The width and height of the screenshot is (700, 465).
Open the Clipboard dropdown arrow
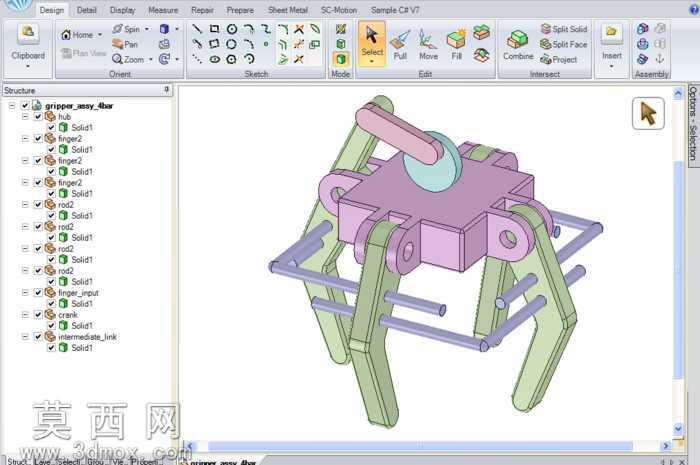[x=28, y=66]
